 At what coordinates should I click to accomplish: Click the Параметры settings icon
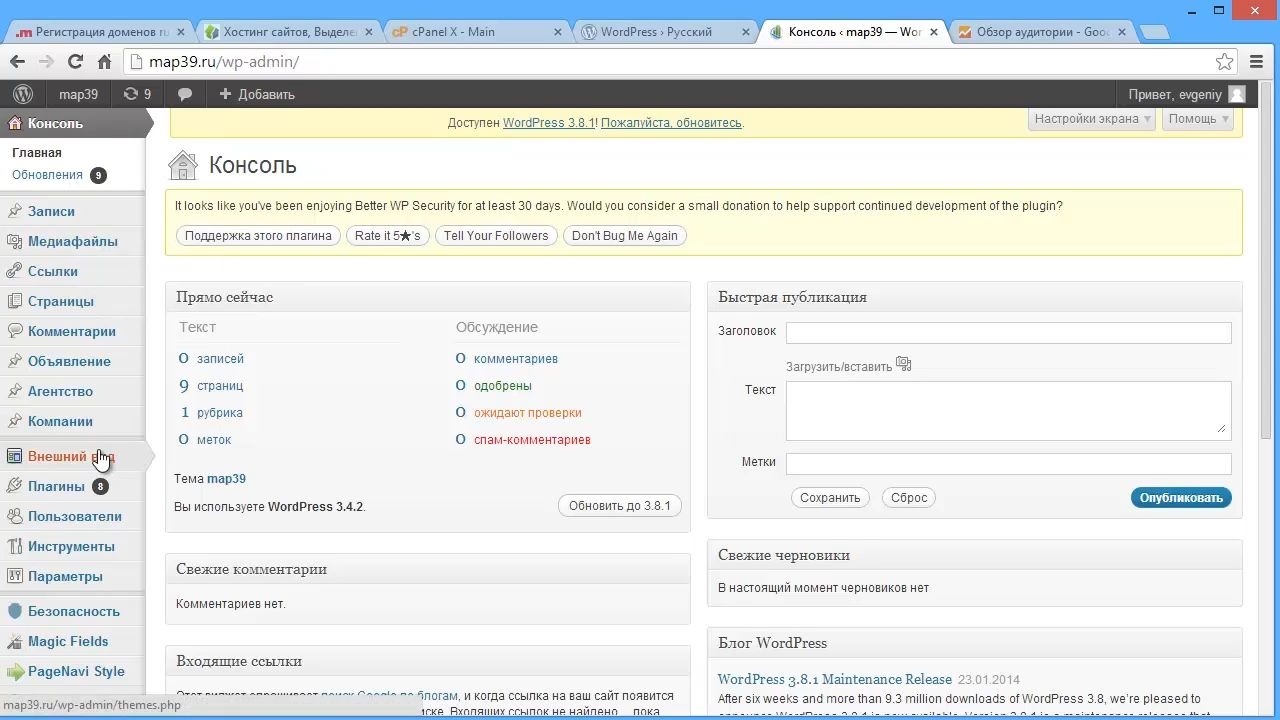pos(14,576)
